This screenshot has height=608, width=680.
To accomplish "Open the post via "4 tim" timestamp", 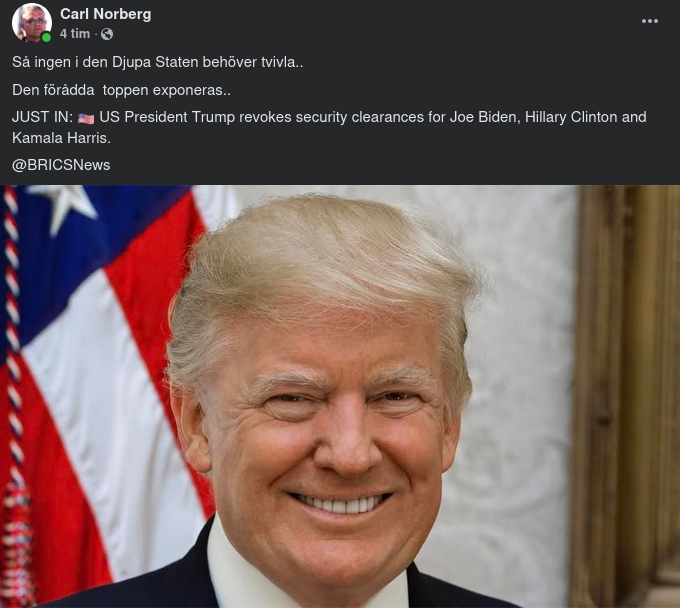I will pyautogui.click(x=75, y=34).
